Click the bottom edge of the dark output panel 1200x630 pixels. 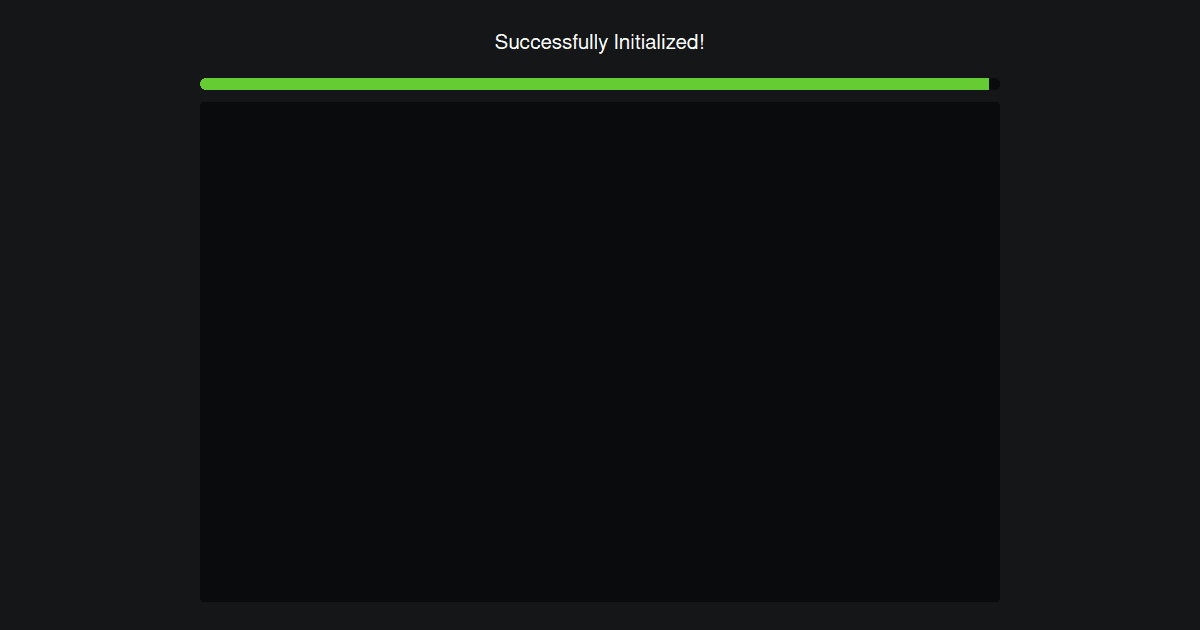pyautogui.click(x=600, y=600)
